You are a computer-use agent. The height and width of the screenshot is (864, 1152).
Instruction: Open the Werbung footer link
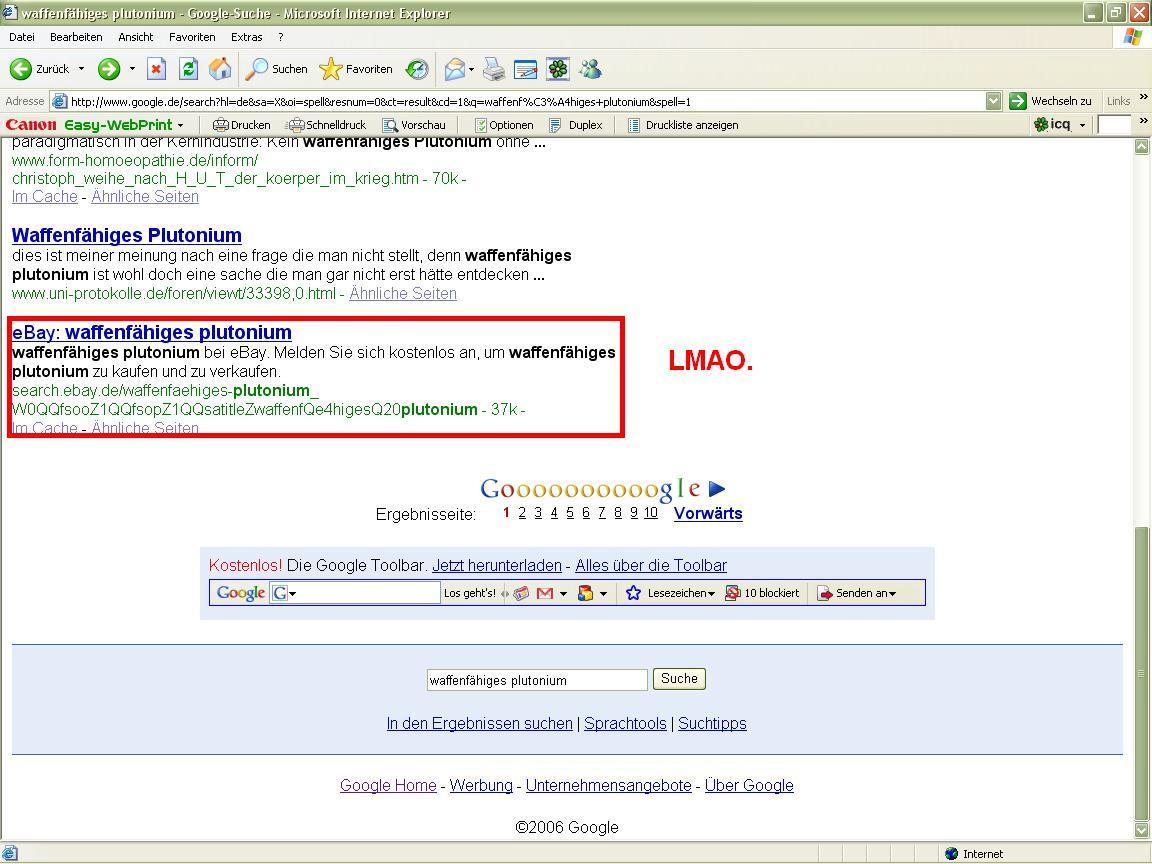[481, 785]
